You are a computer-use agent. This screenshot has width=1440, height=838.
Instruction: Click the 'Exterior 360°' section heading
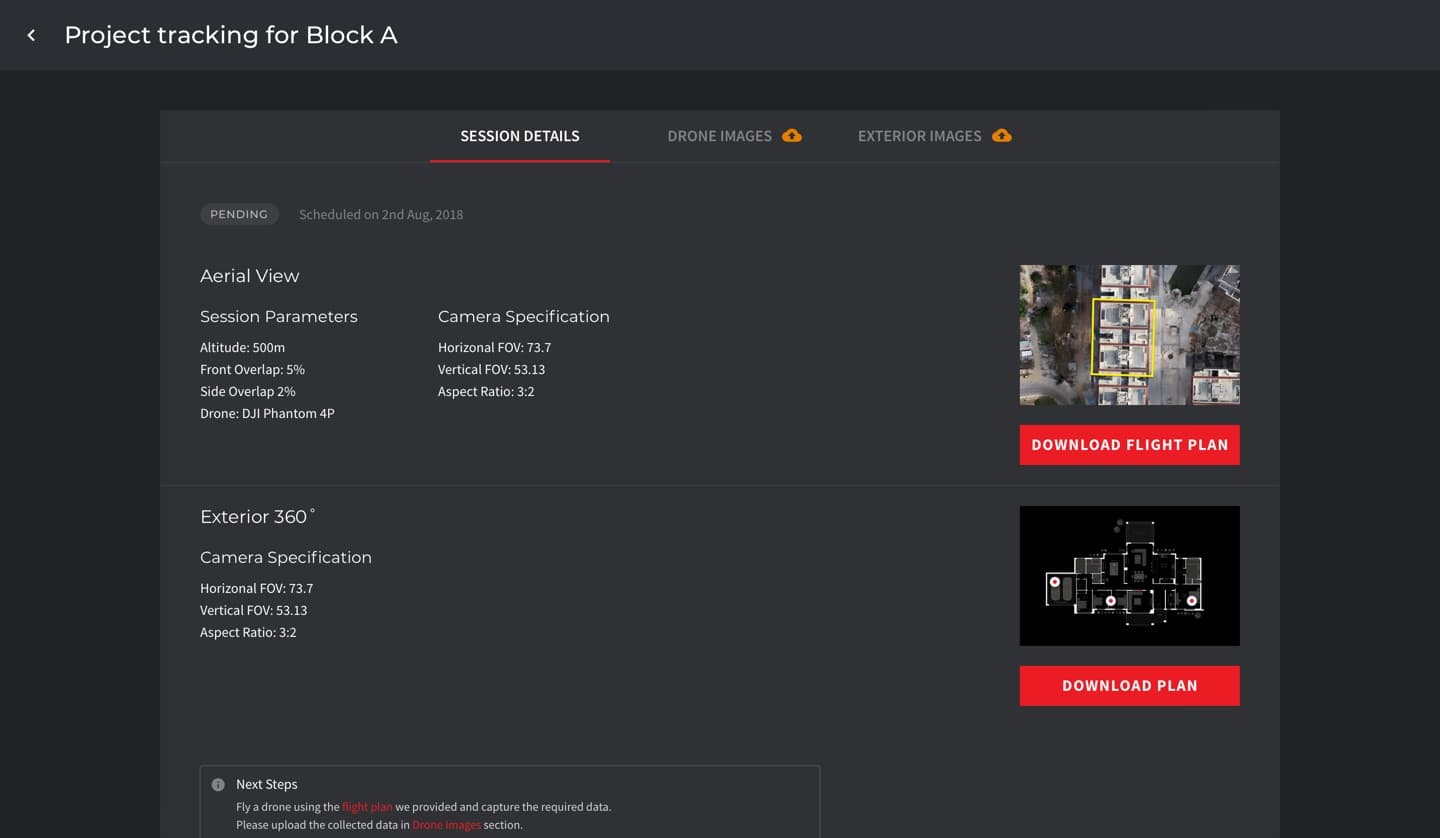coord(258,516)
